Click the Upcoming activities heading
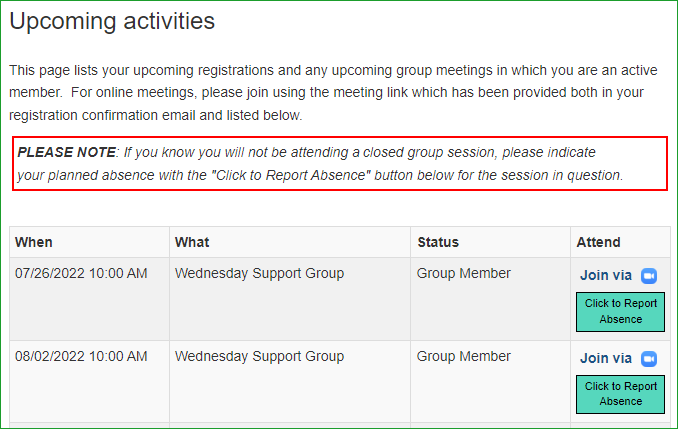Viewport: 678px width, 429px height. [112, 21]
